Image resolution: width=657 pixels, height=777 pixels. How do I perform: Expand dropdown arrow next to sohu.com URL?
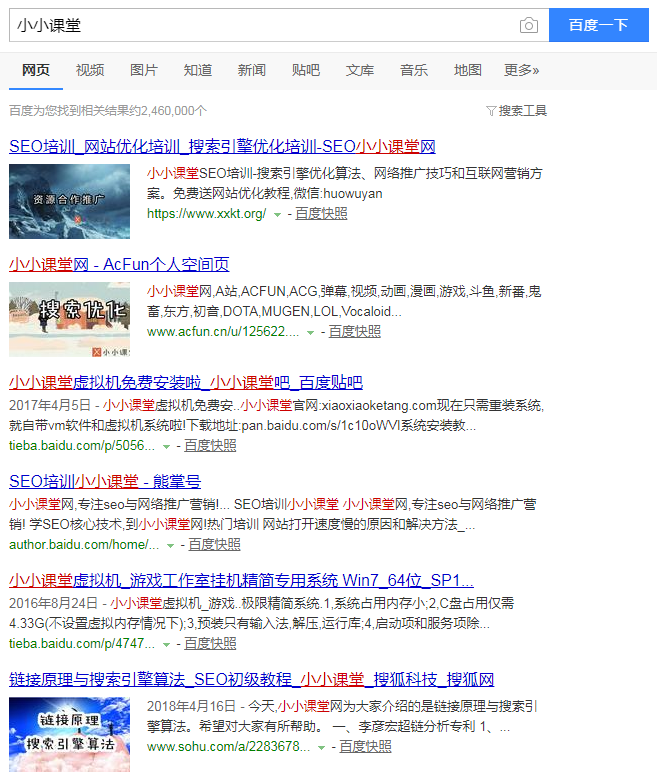[322, 748]
